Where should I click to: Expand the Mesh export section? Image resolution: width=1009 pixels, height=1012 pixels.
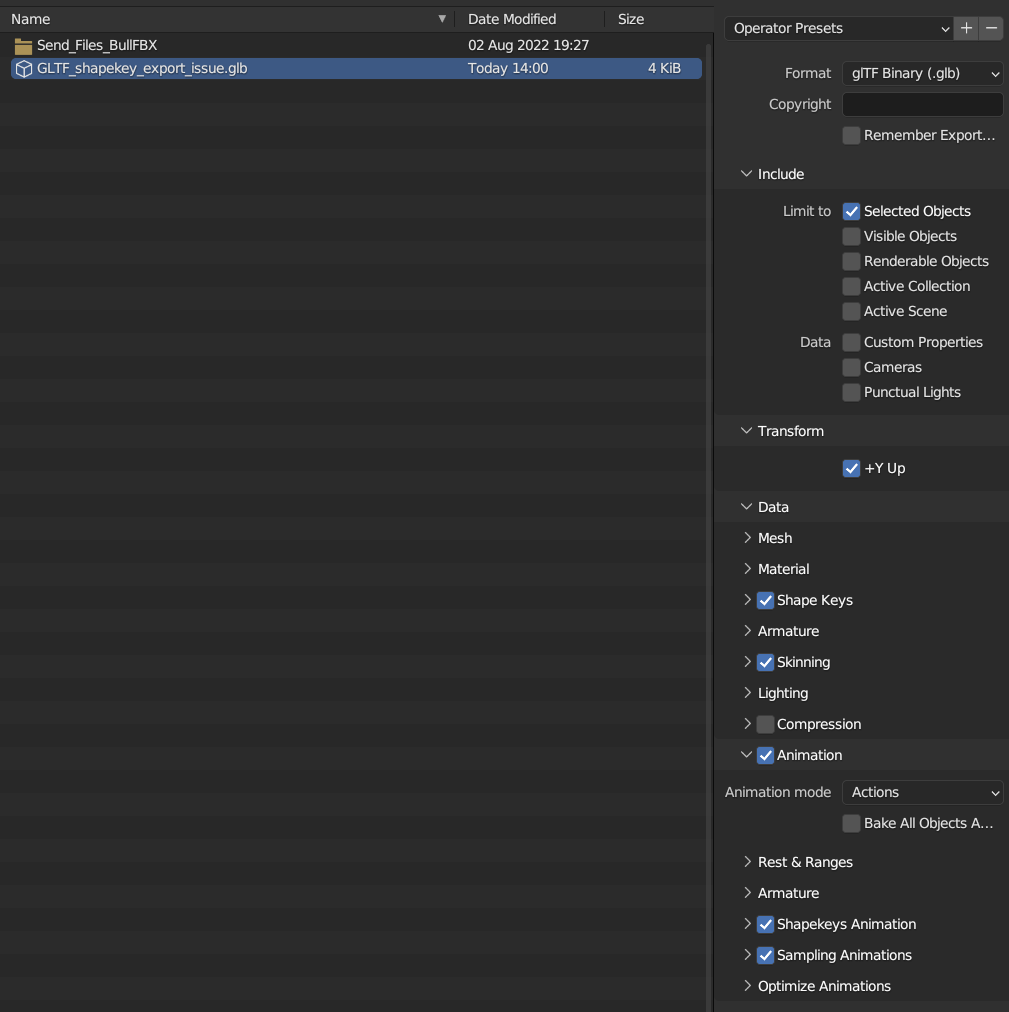[x=747, y=538]
